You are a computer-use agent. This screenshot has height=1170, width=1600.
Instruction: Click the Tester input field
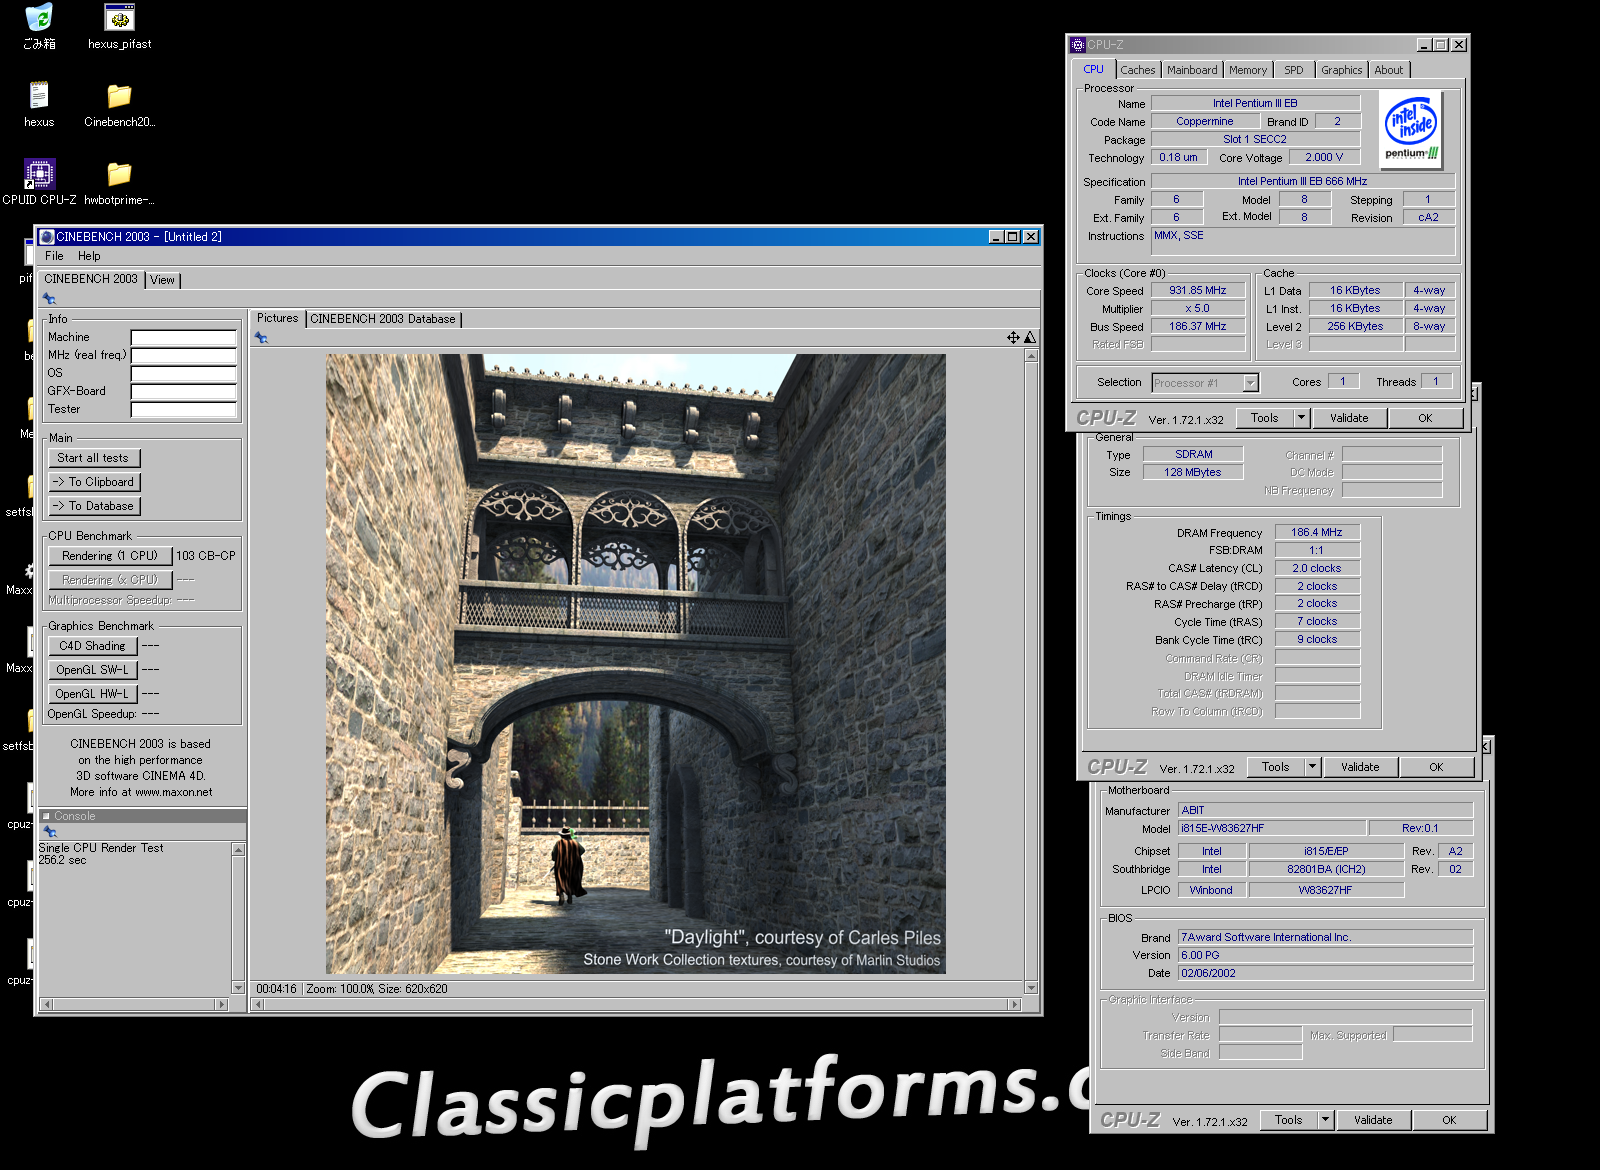tap(184, 410)
